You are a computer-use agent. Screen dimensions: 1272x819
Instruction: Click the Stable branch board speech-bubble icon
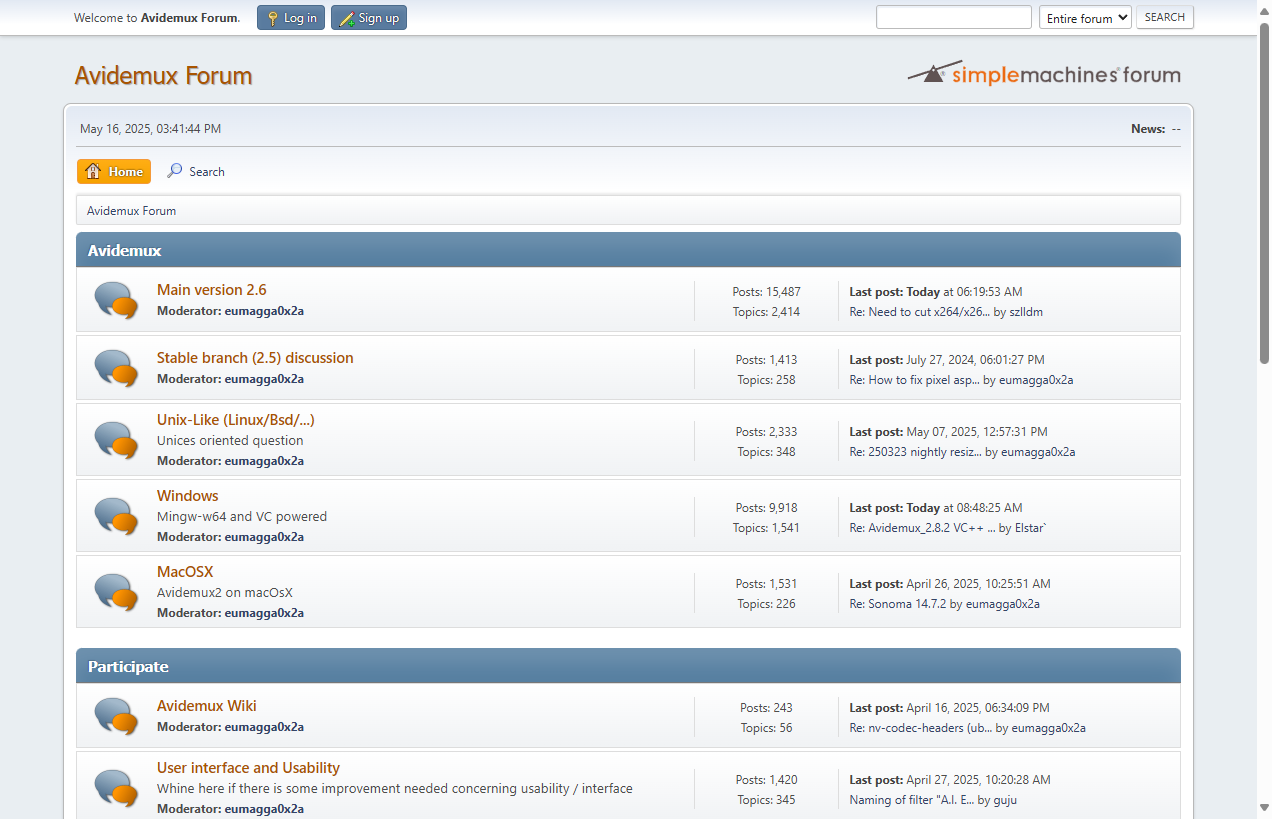click(x=116, y=368)
